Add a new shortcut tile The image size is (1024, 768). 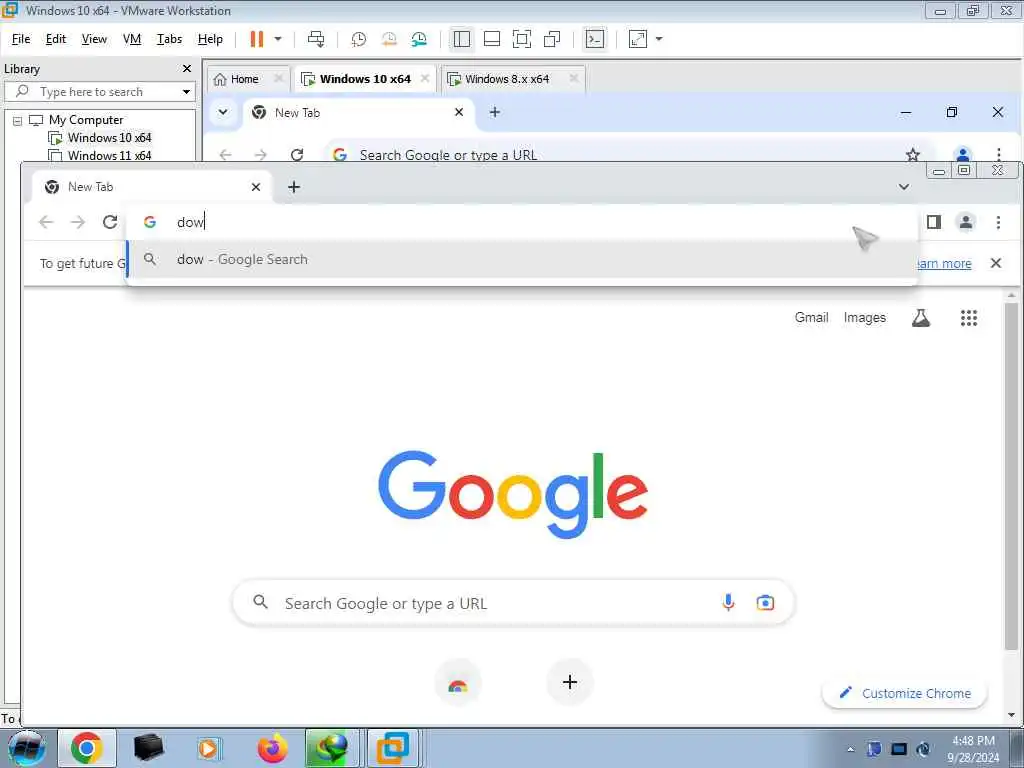click(x=569, y=682)
